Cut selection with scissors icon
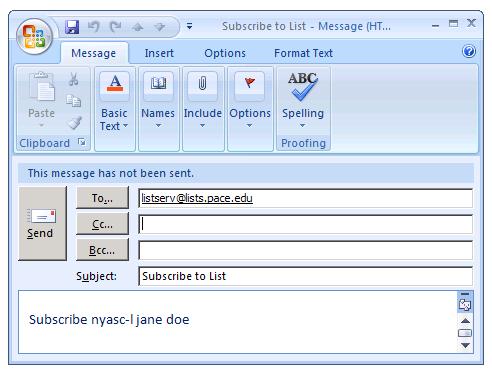This screenshot has height=373, width=492. coord(74,80)
